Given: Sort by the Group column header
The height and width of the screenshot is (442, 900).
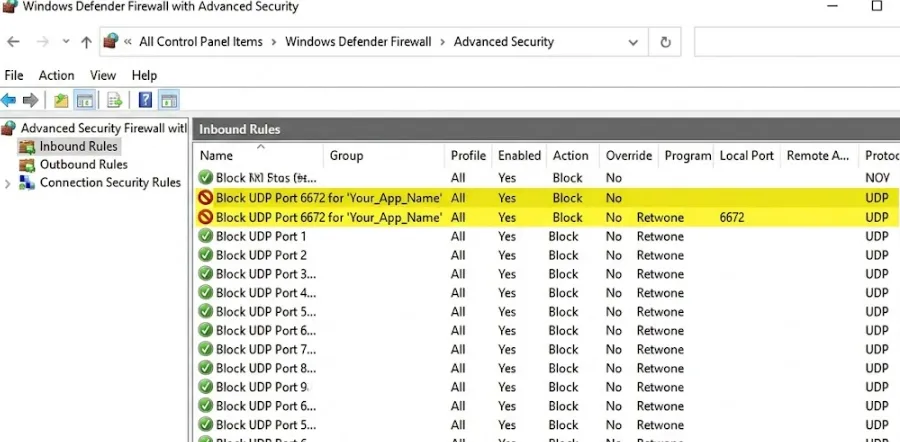Looking at the screenshot, I should coord(346,156).
